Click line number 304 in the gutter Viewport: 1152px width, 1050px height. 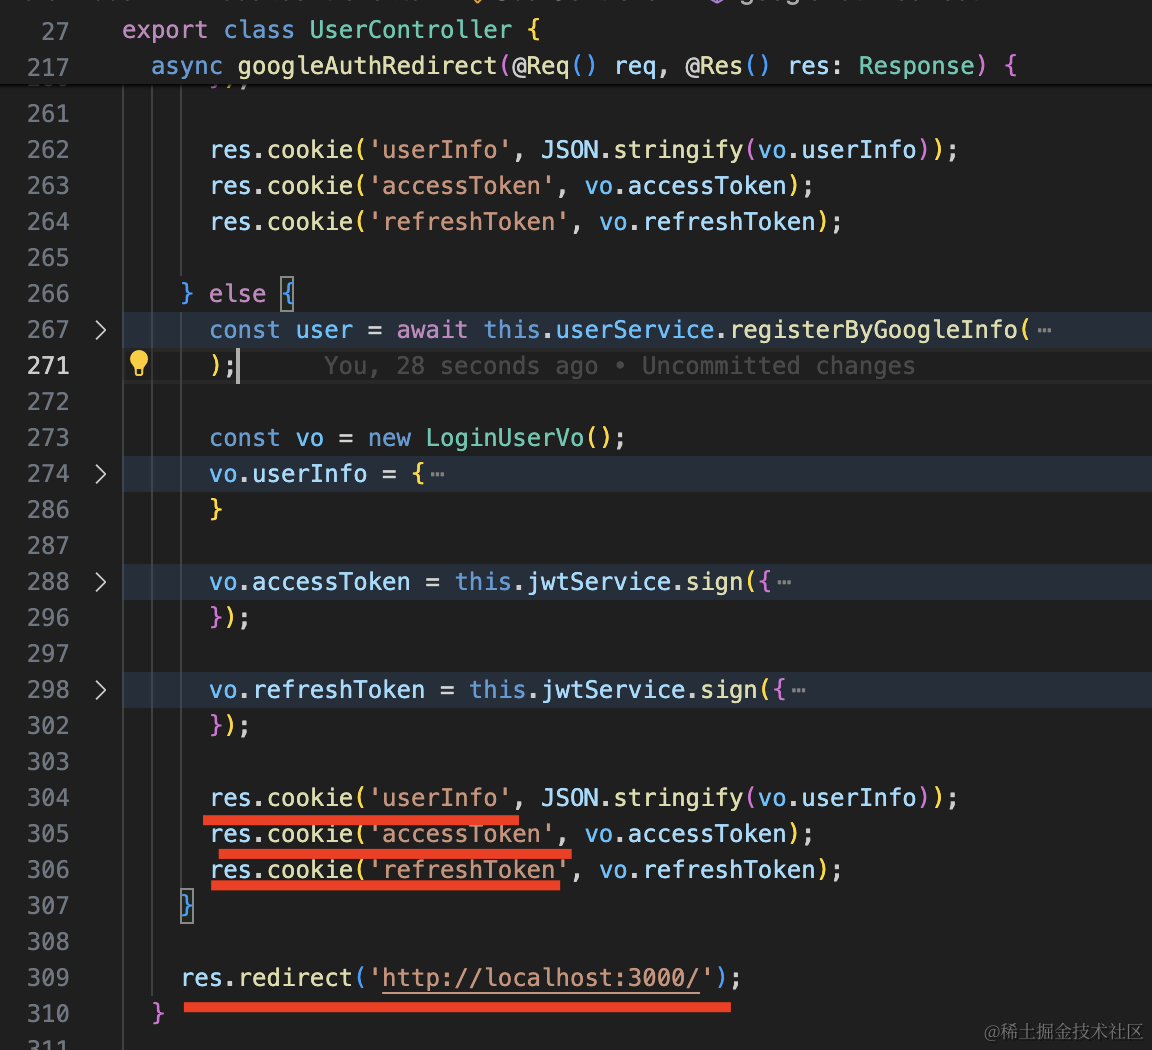48,797
